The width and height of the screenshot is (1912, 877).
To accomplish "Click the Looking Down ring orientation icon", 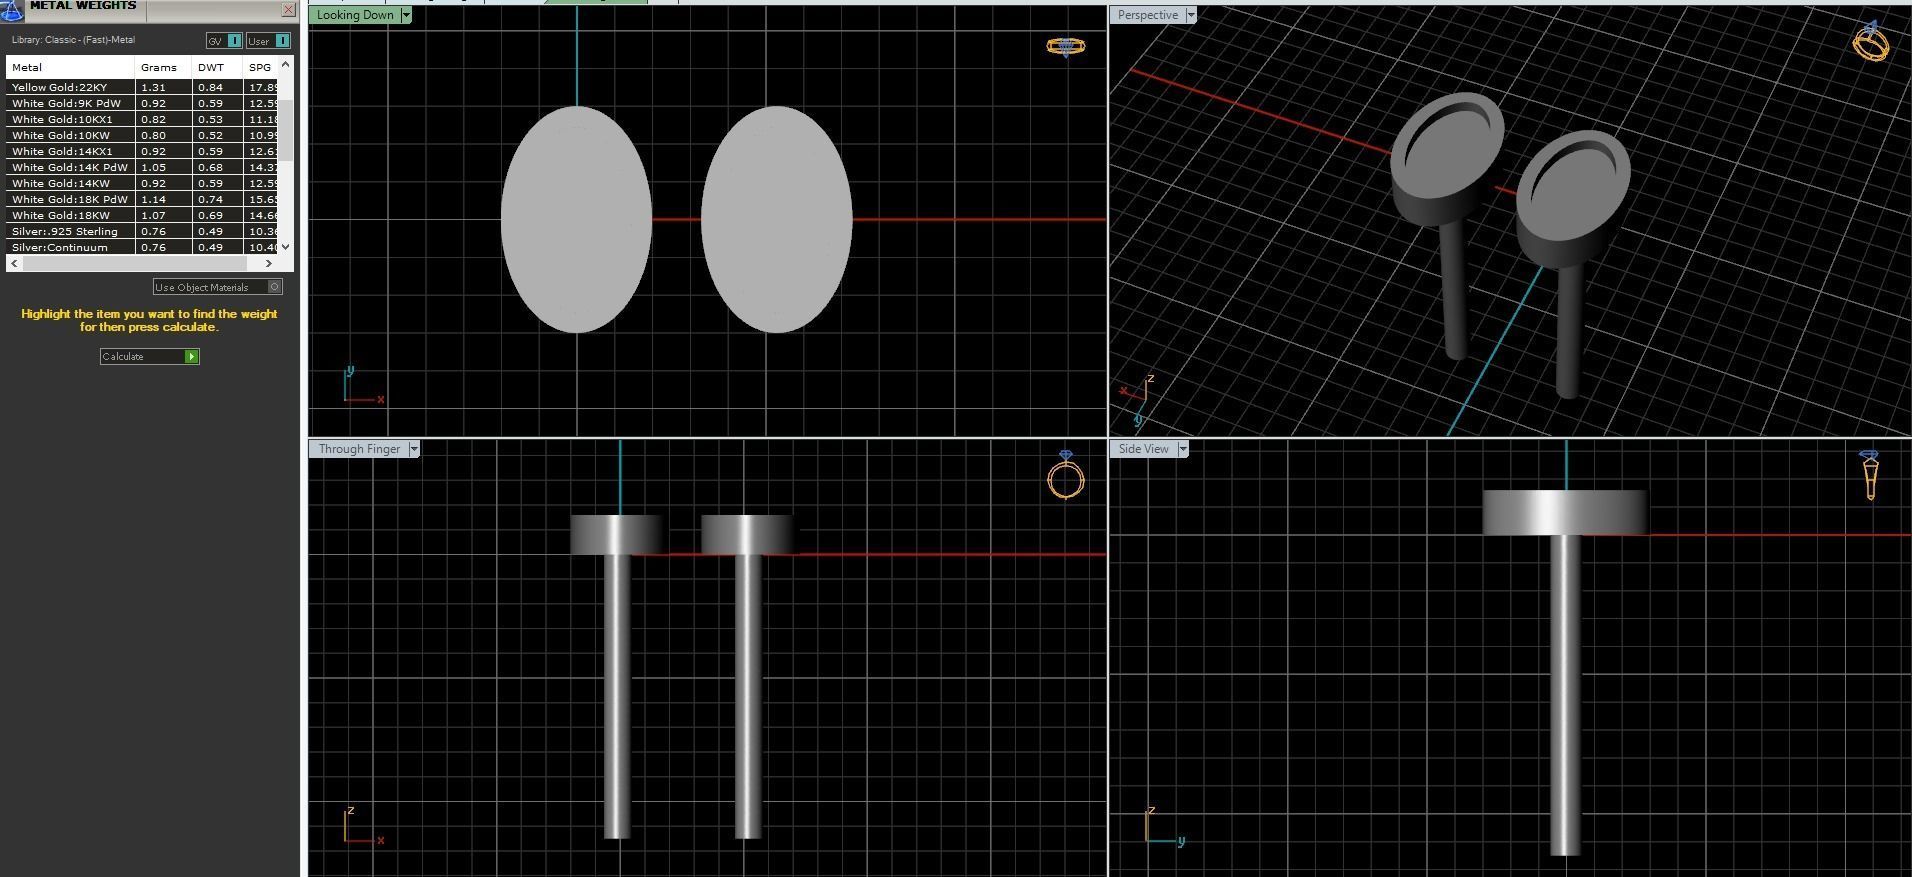I will [x=1066, y=46].
